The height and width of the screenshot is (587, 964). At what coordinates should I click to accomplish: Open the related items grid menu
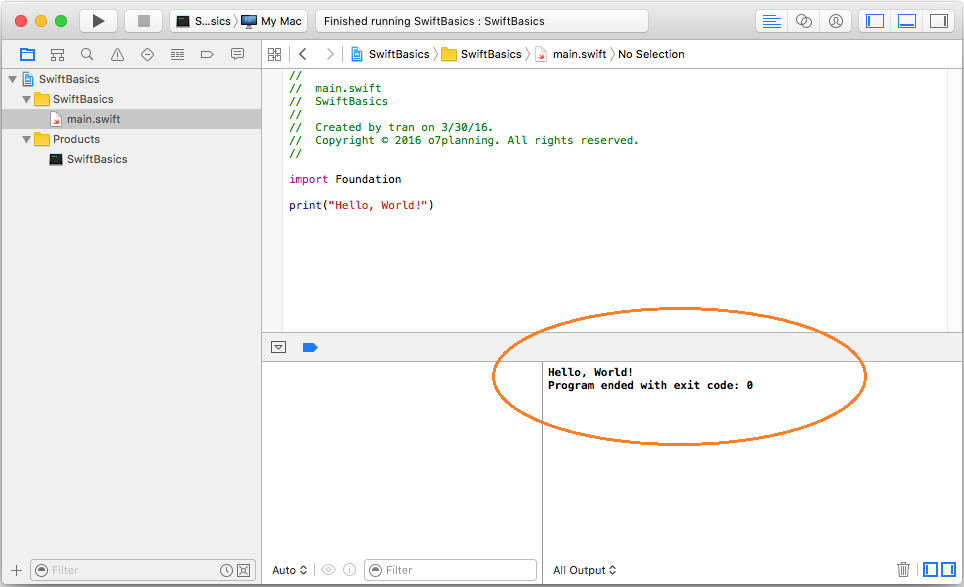[275, 54]
